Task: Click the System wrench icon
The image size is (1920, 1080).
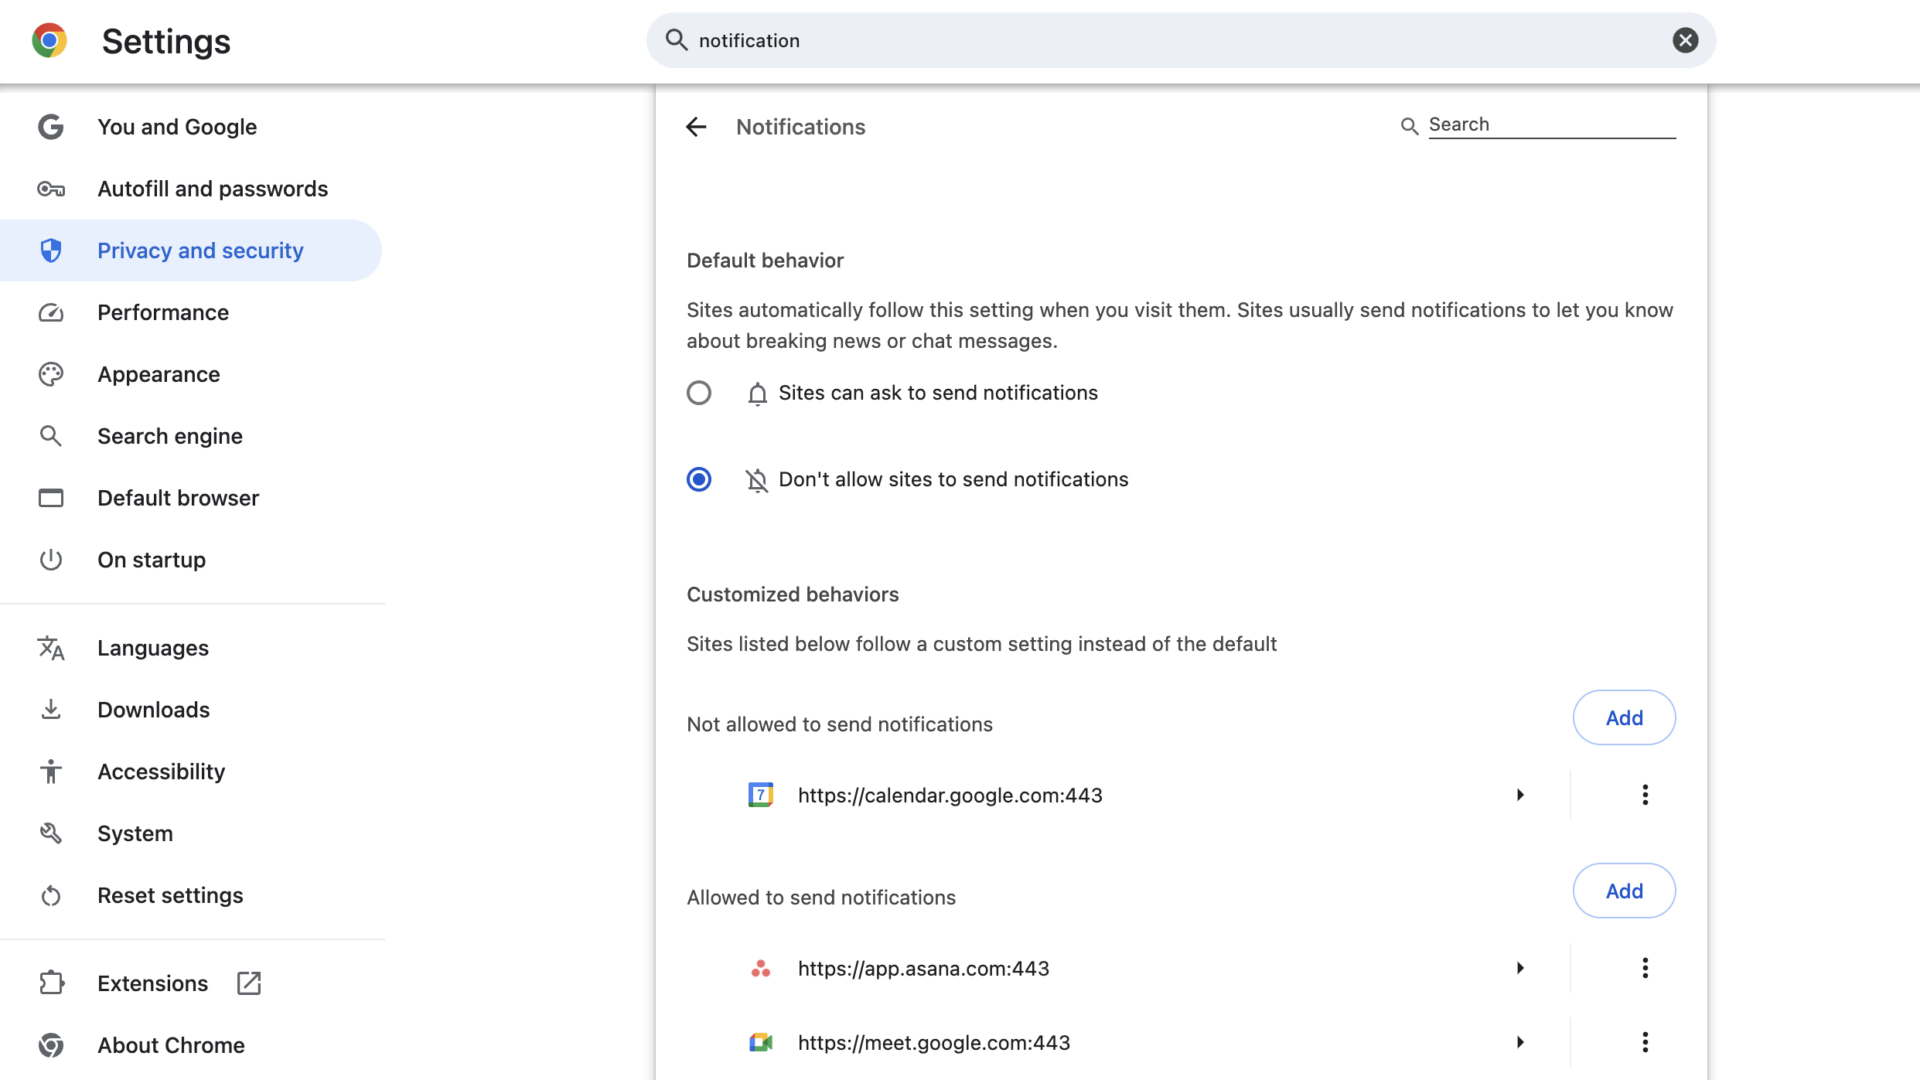Action: [51, 833]
